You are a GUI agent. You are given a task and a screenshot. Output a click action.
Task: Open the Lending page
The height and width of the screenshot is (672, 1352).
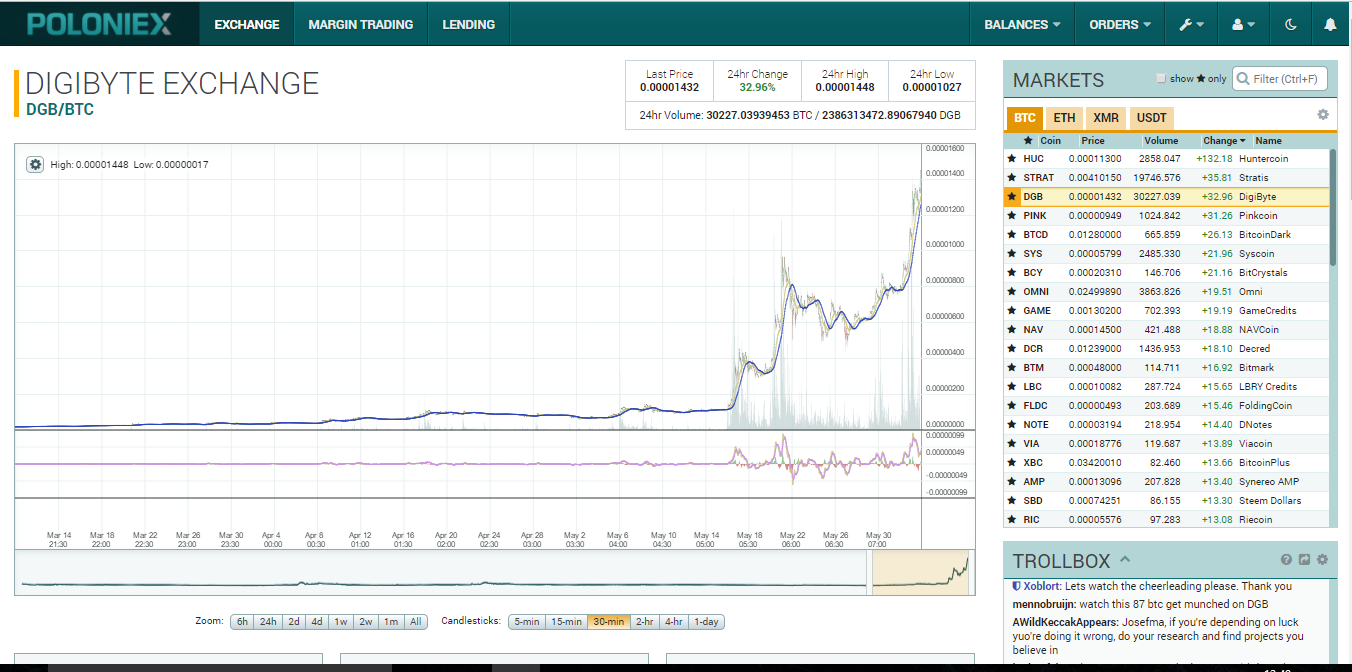coord(469,24)
